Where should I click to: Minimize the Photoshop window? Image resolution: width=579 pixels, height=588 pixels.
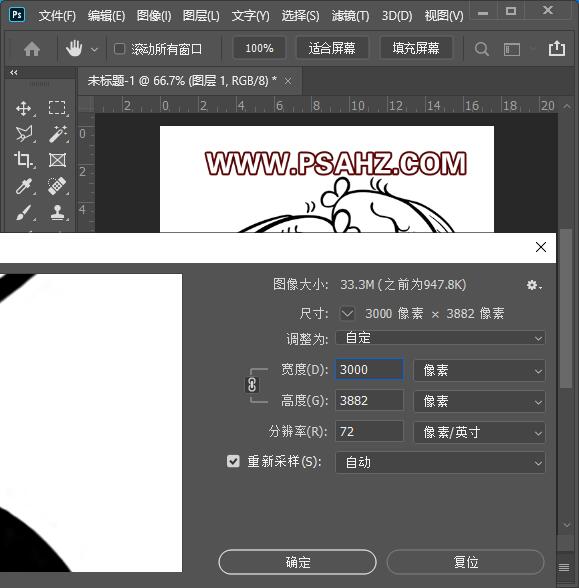coord(483,13)
